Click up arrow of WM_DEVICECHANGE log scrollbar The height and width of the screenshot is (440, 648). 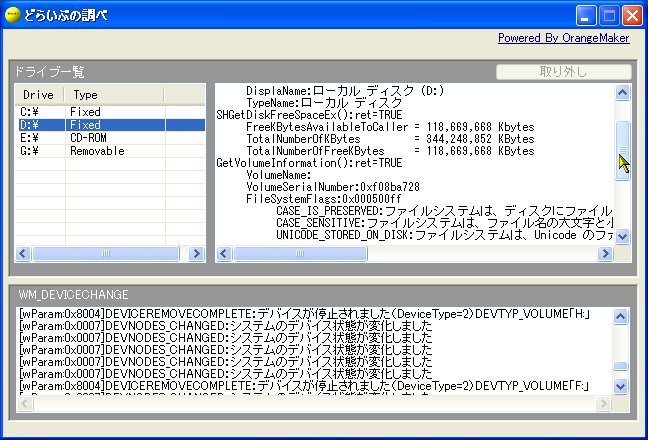621,316
